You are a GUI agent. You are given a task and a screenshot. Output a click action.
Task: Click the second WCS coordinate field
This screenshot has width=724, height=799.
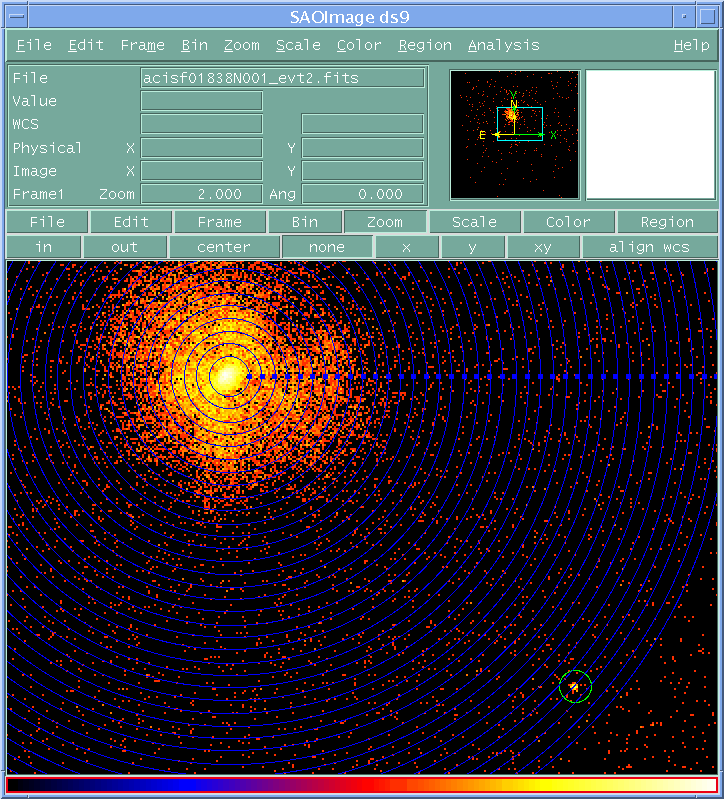[x=363, y=124]
